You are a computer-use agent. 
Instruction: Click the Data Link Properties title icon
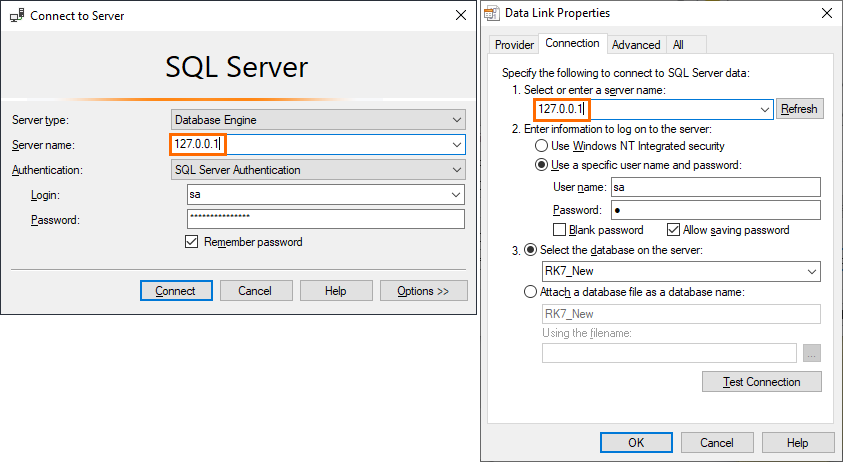point(492,13)
